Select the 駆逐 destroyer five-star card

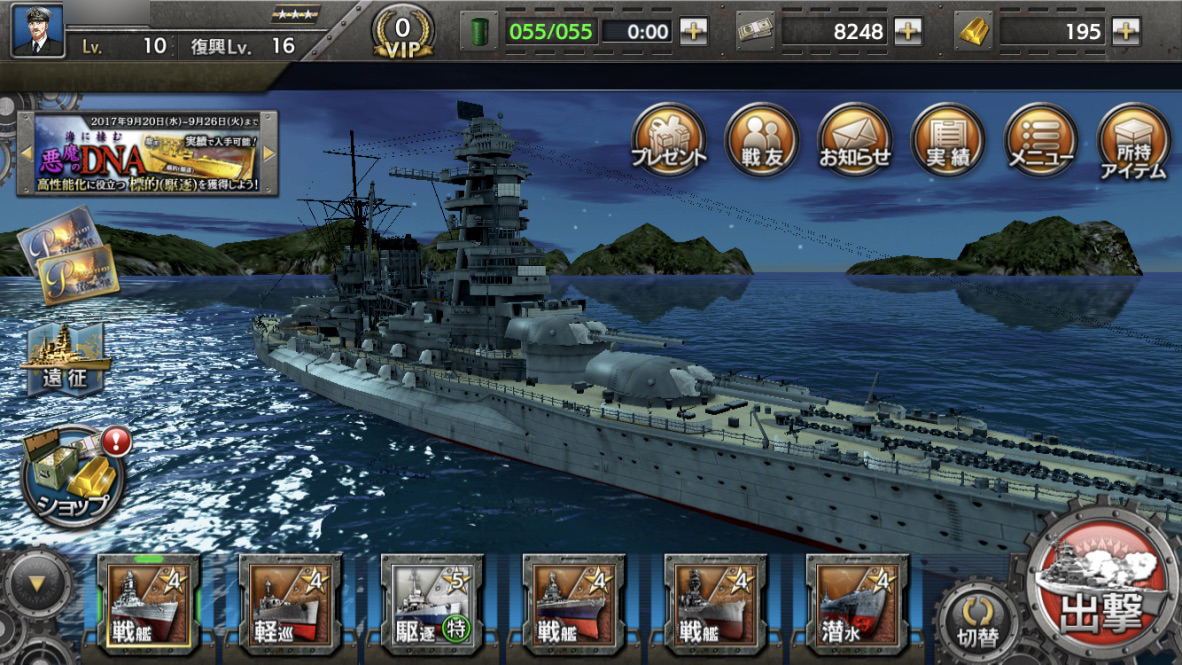[432, 605]
